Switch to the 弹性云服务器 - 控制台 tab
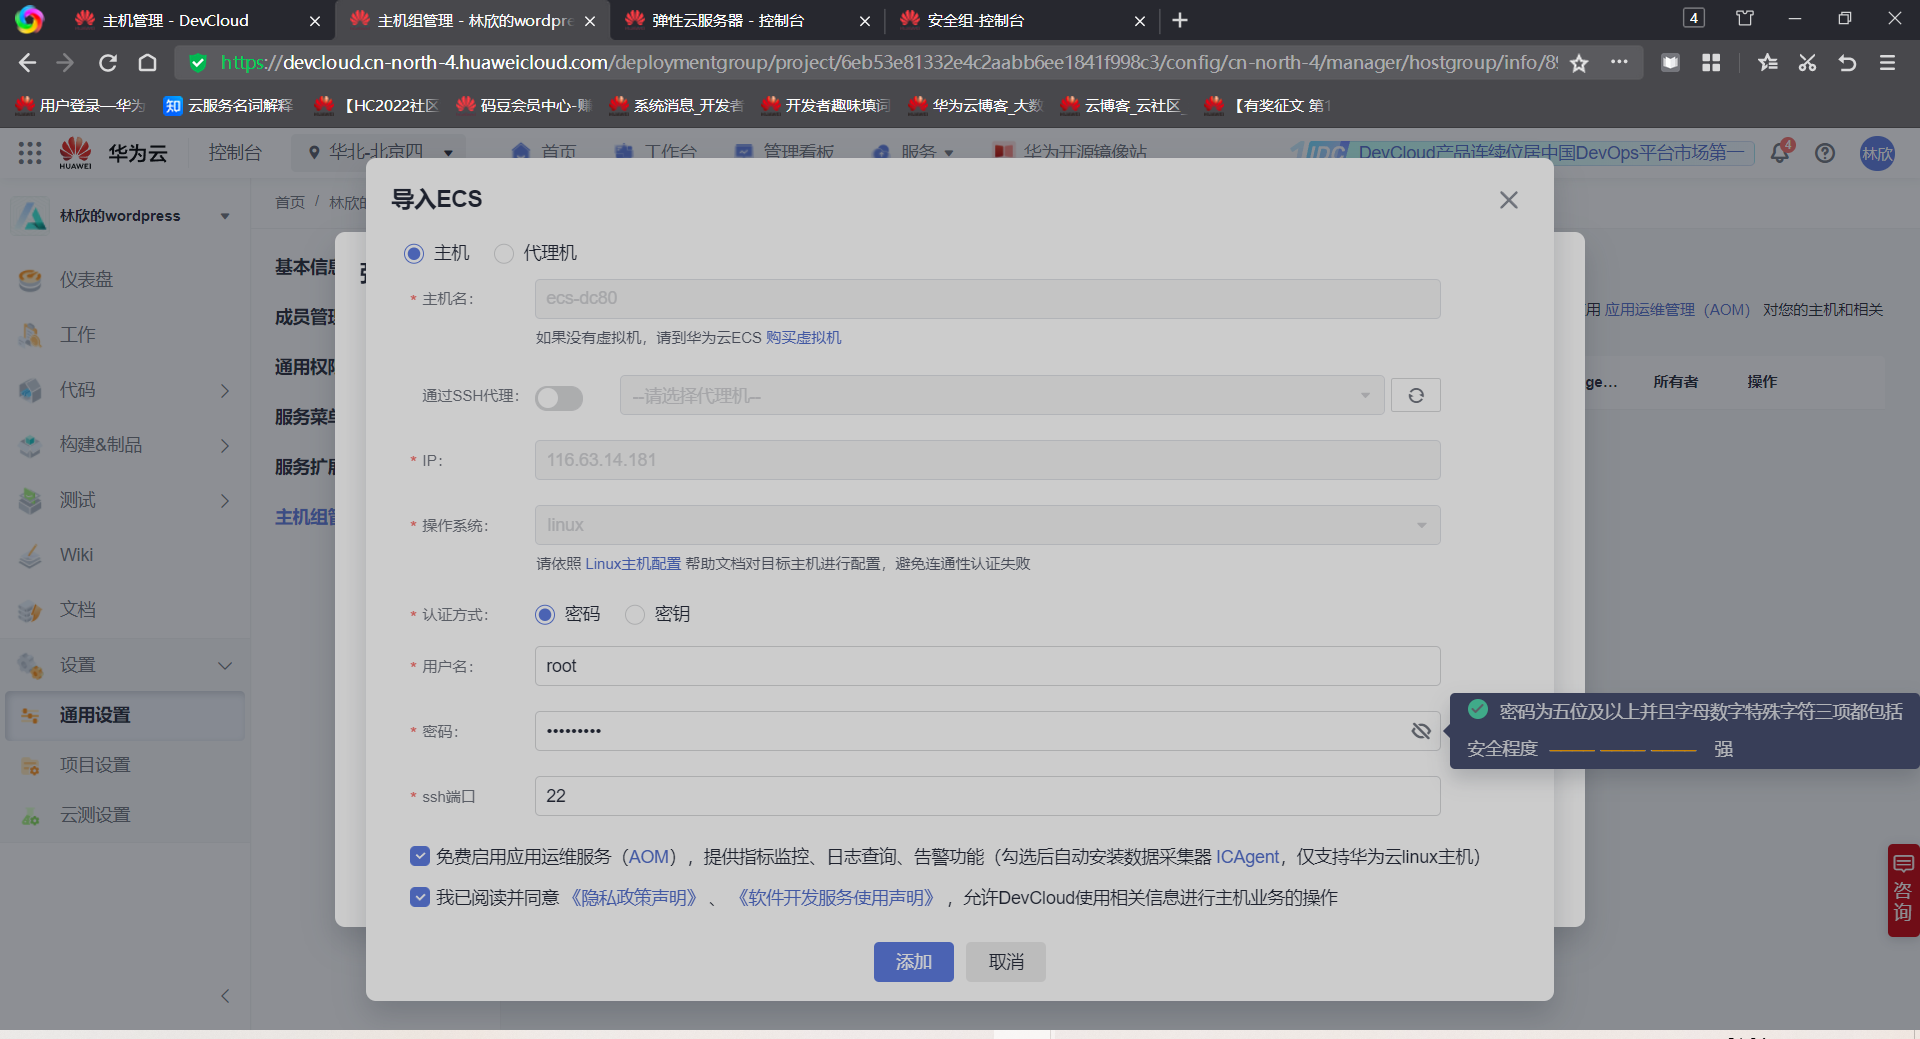This screenshot has height=1039, width=1920. [745, 20]
